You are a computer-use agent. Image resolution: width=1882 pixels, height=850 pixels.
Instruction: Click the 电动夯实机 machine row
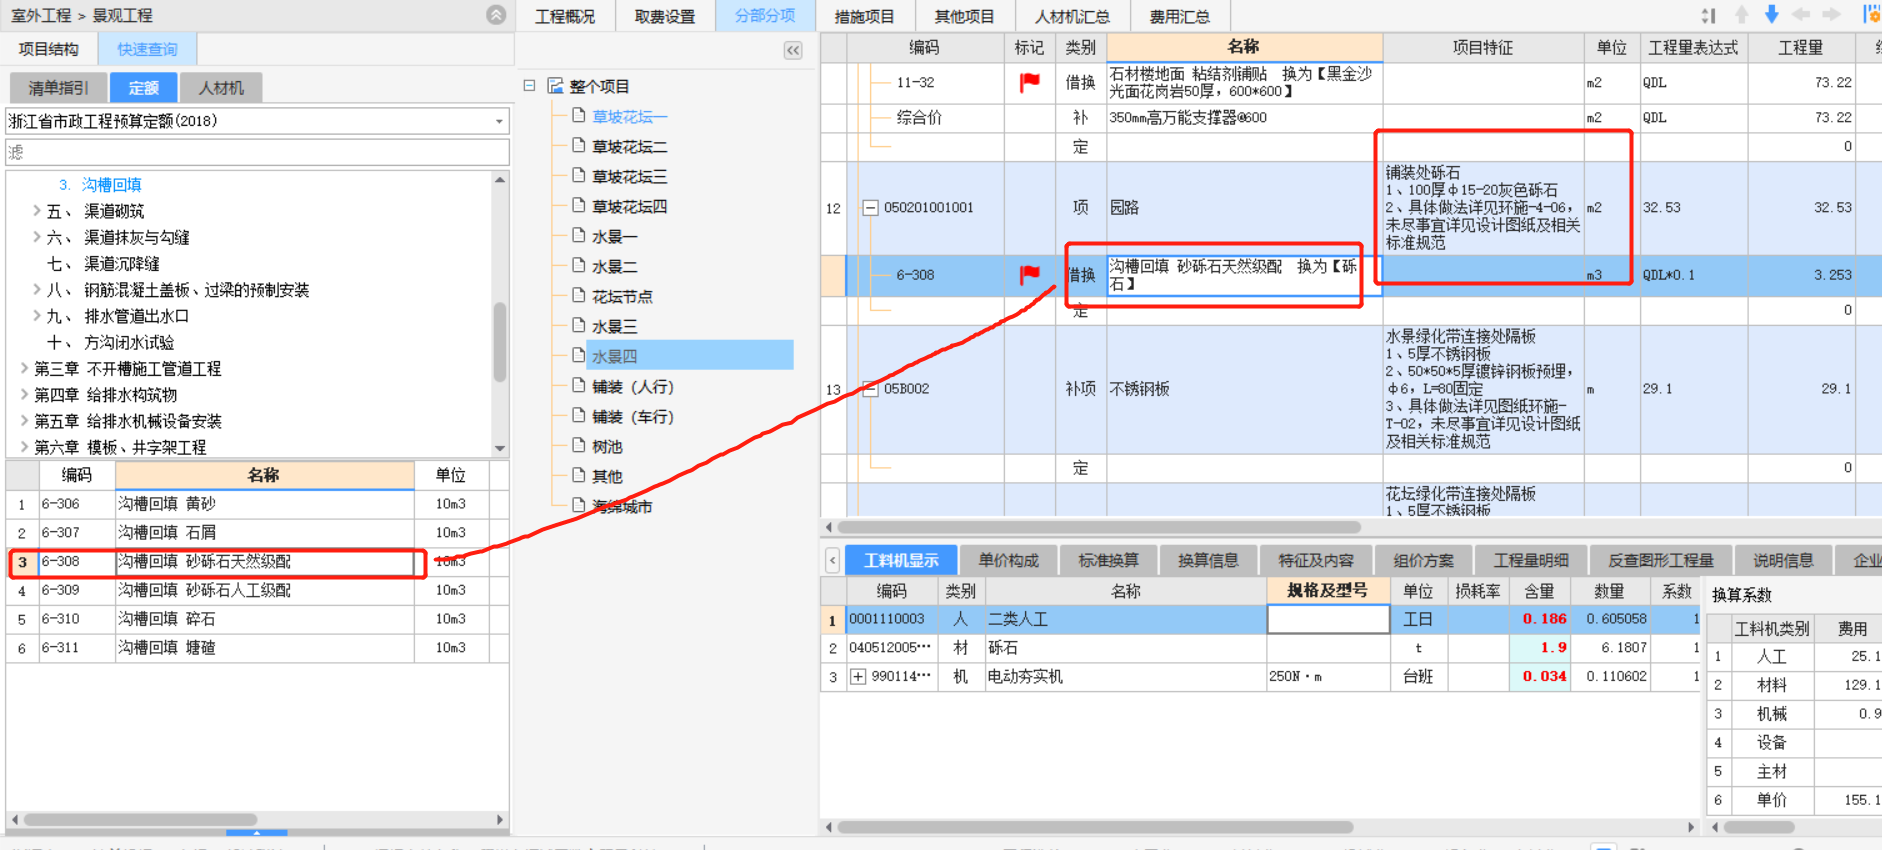[1260, 677]
